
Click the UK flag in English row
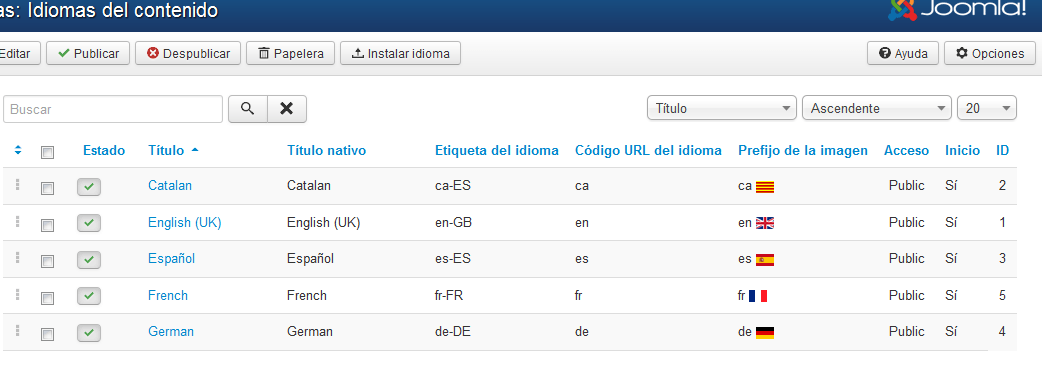[x=765, y=223]
